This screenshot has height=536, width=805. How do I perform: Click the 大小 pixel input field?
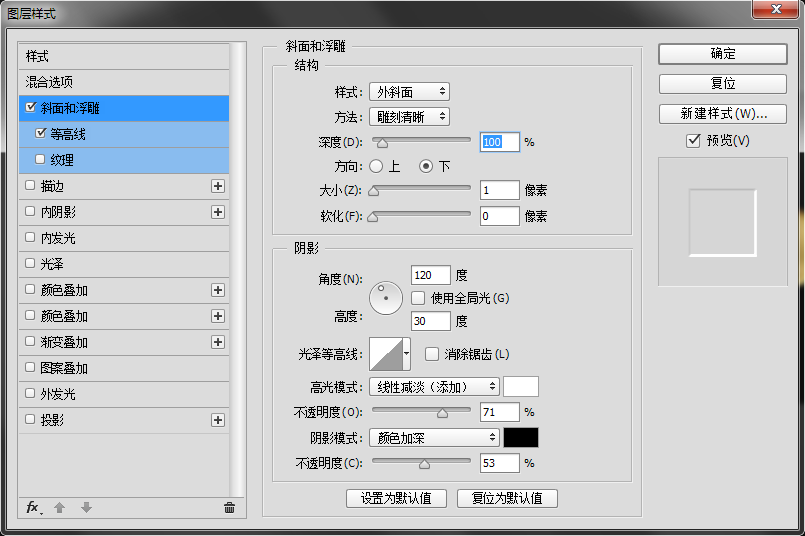click(500, 190)
